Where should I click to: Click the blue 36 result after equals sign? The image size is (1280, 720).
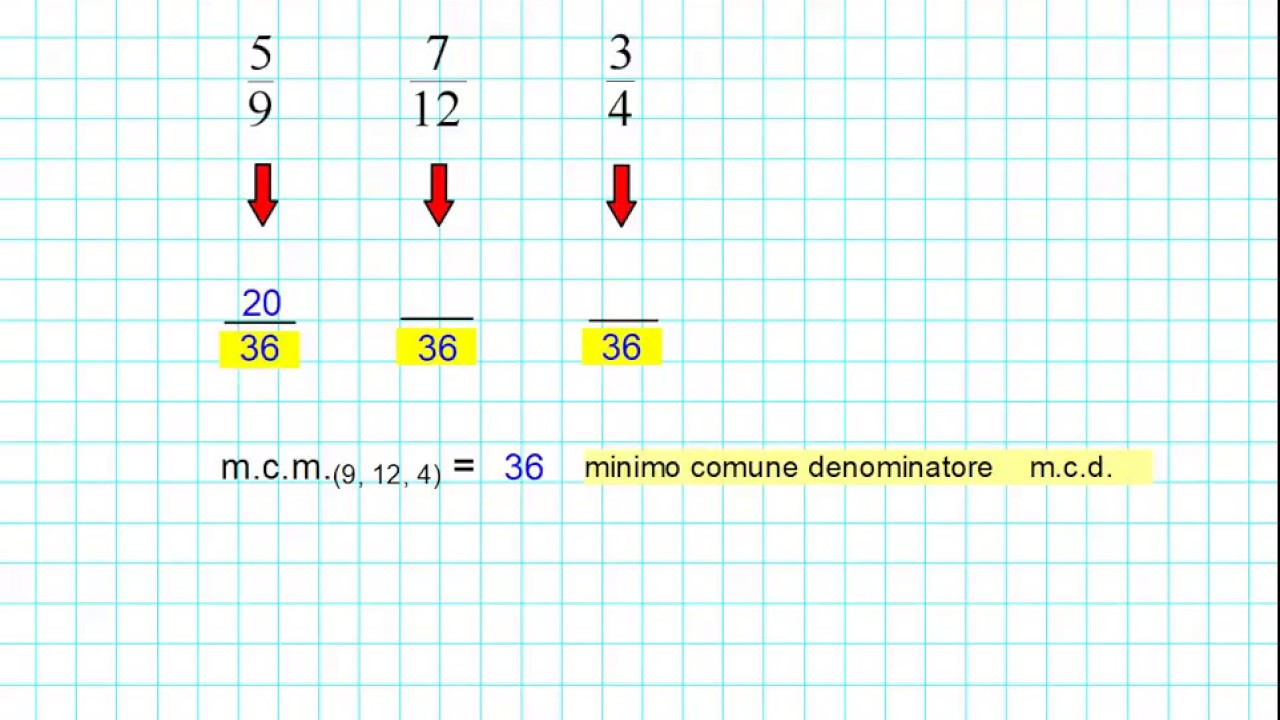524,467
